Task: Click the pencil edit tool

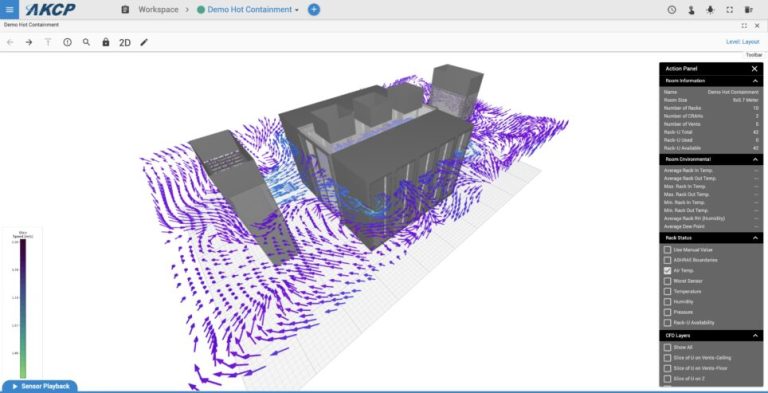Action: (x=144, y=43)
